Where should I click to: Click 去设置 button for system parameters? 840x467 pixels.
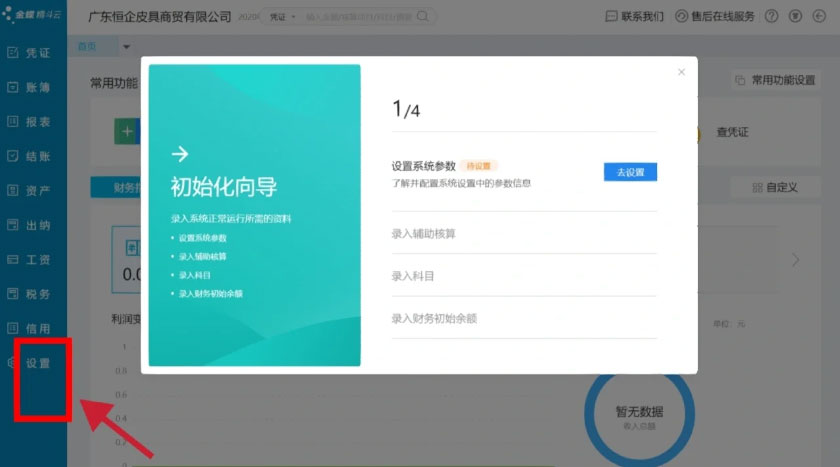click(630, 172)
